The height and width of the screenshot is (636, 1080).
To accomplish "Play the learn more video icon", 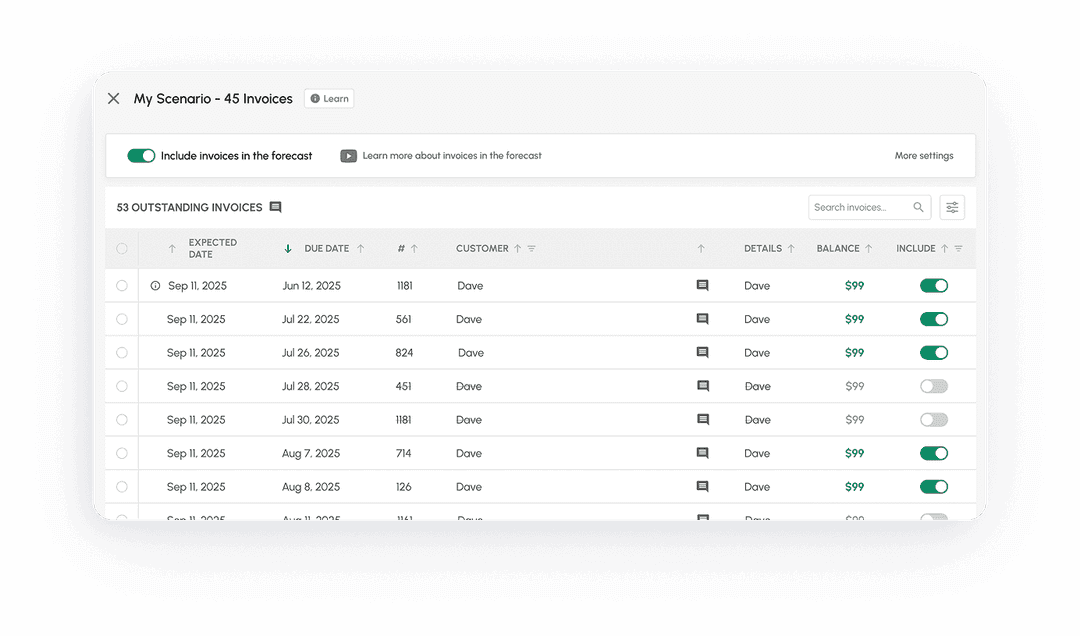I will 349,156.
